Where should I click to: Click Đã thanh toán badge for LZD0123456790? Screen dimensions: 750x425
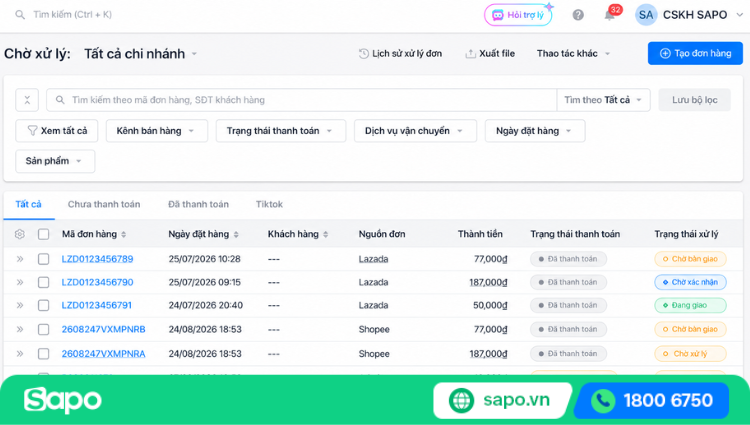tap(568, 282)
